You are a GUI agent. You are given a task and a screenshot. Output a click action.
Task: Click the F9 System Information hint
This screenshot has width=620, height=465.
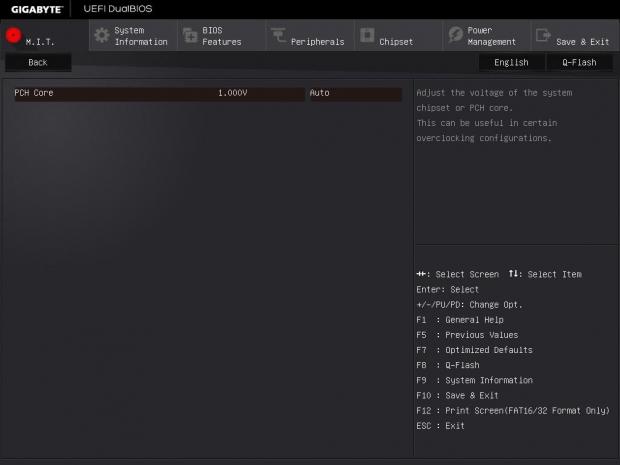(x=474, y=380)
